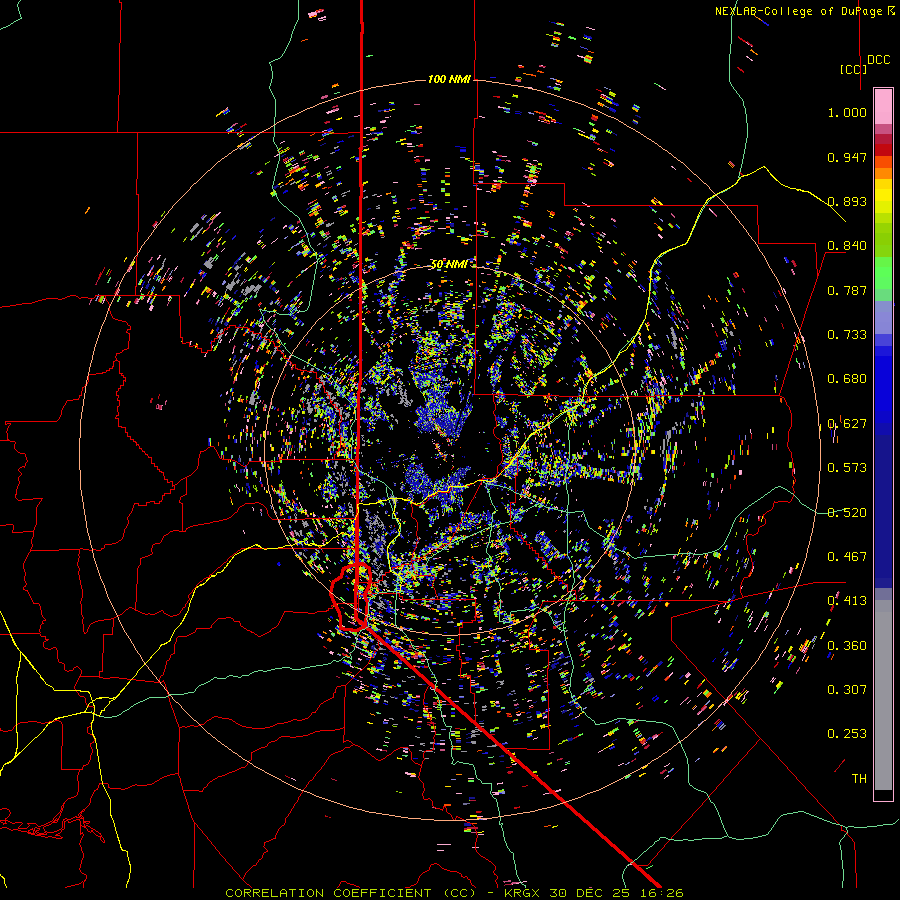The height and width of the screenshot is (900, 900).
Task: Click the 0.733 color bar value
Action: tap(847, 335)
